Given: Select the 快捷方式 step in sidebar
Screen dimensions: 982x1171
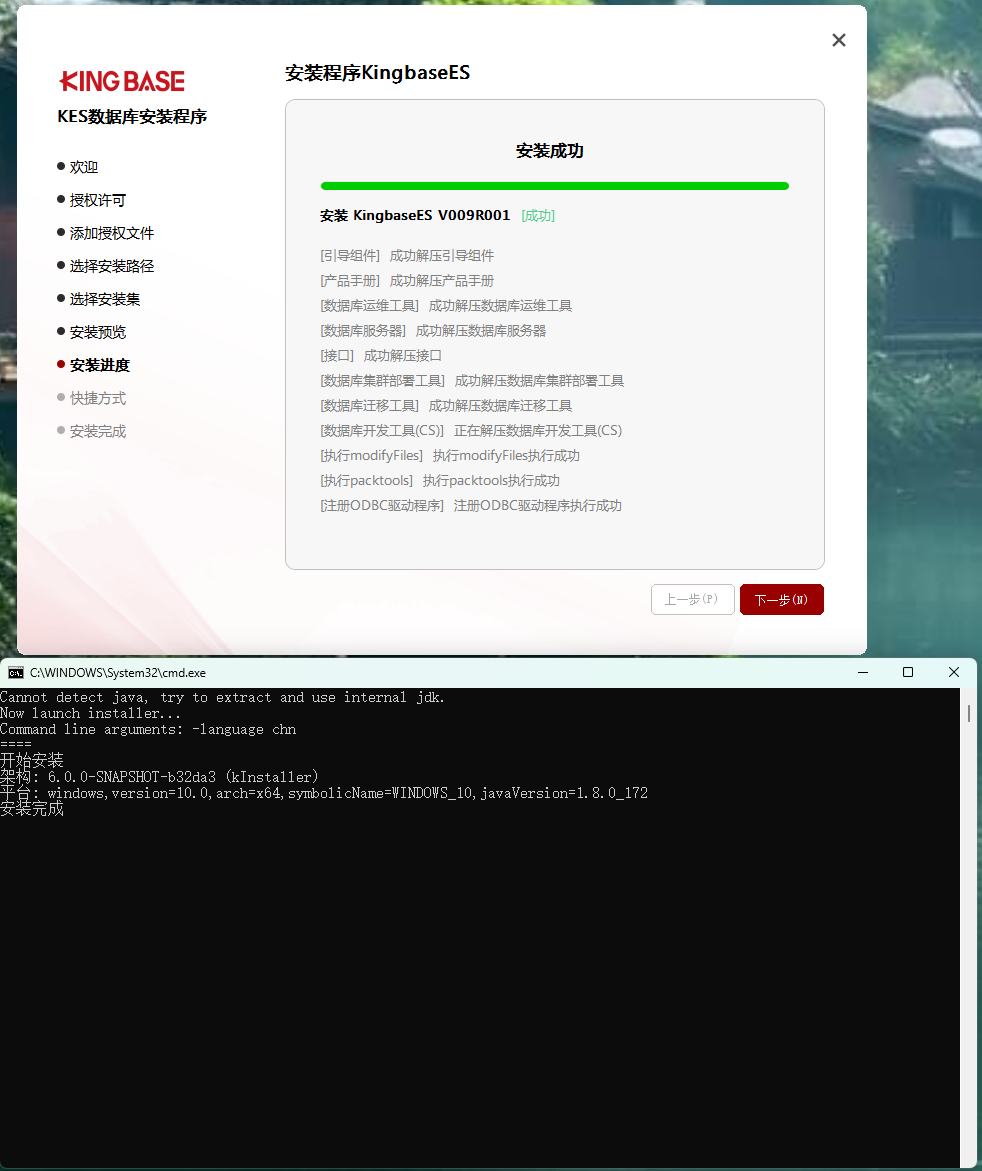Looking at the screenshot, I should pos(92,398).
